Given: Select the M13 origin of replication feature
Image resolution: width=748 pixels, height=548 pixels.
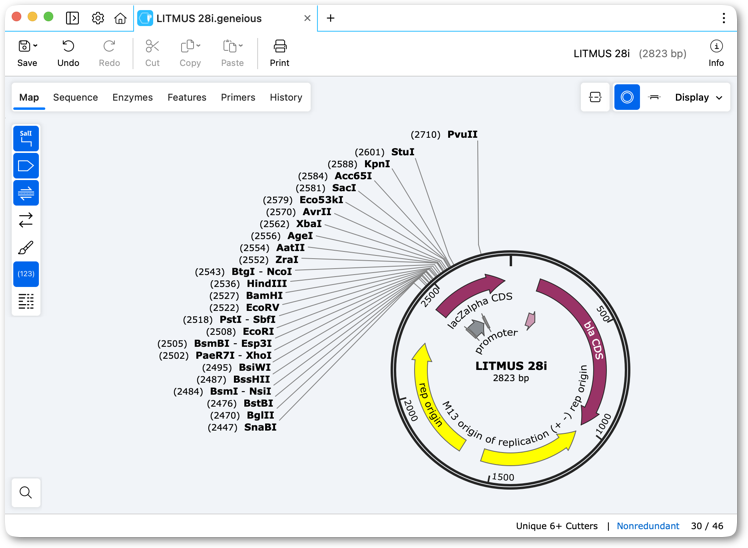Looking at the screenshot, I should [532, 450].
